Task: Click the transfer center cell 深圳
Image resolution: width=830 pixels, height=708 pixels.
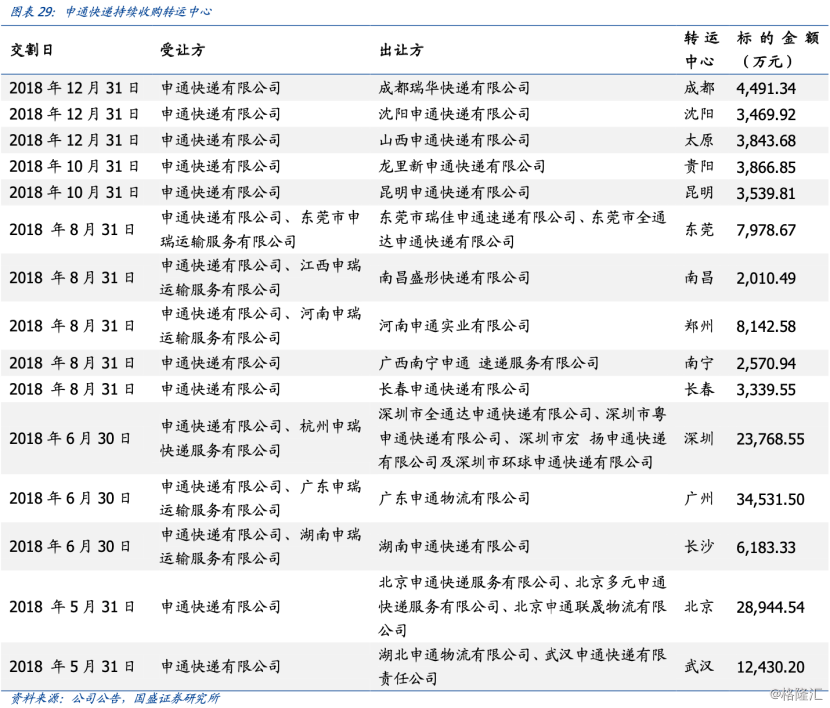Action: point(699,439)
